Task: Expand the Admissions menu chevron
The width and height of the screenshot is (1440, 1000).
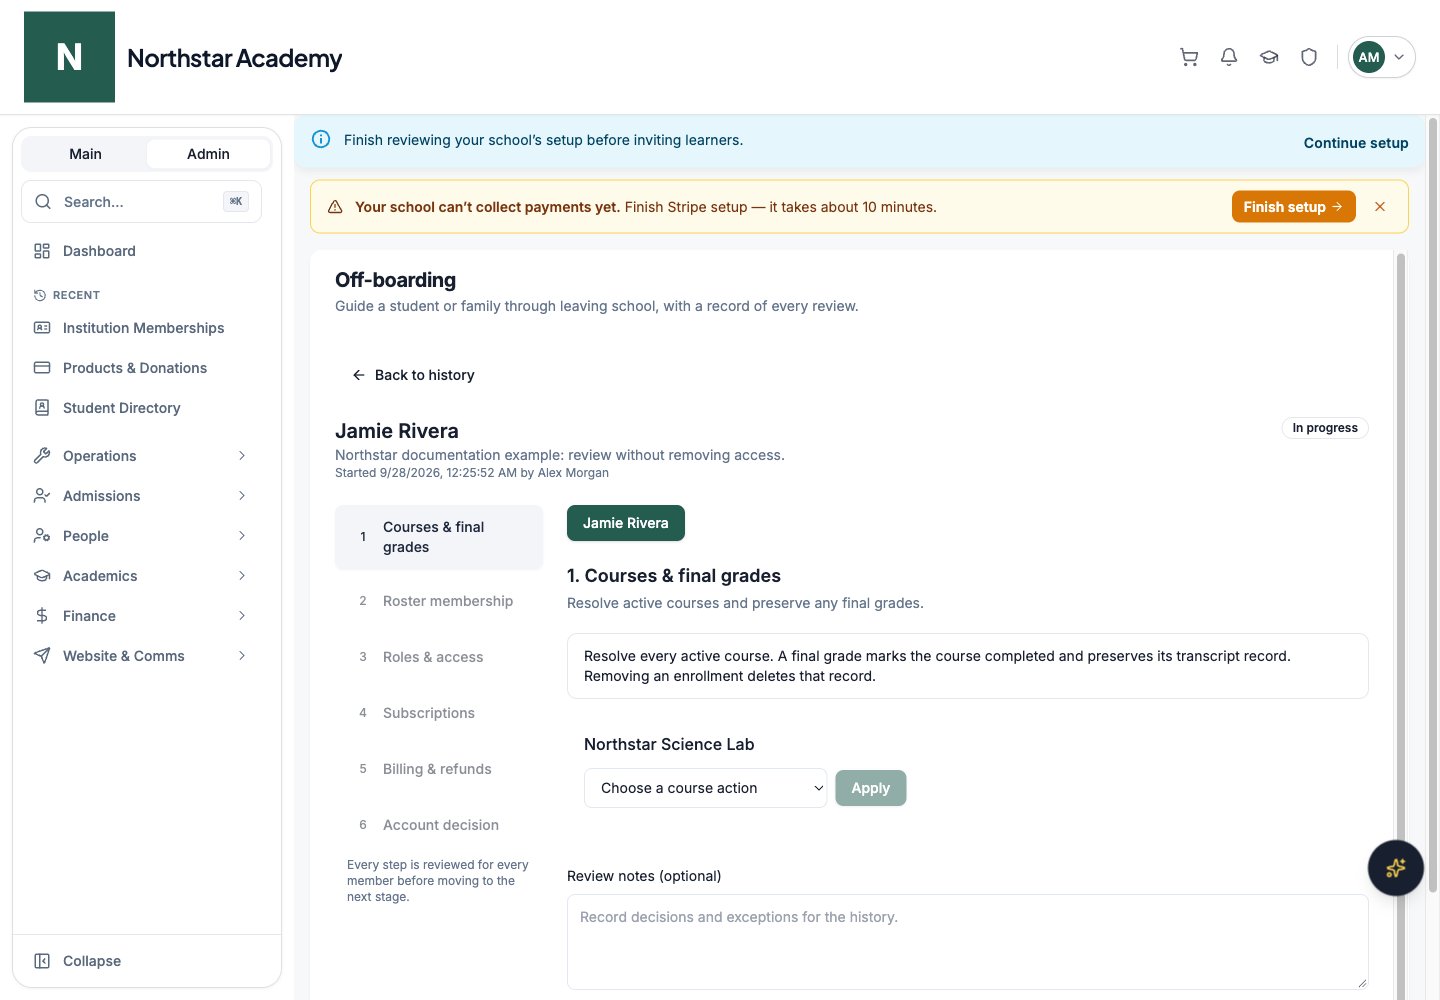Action: coord(242,496)
